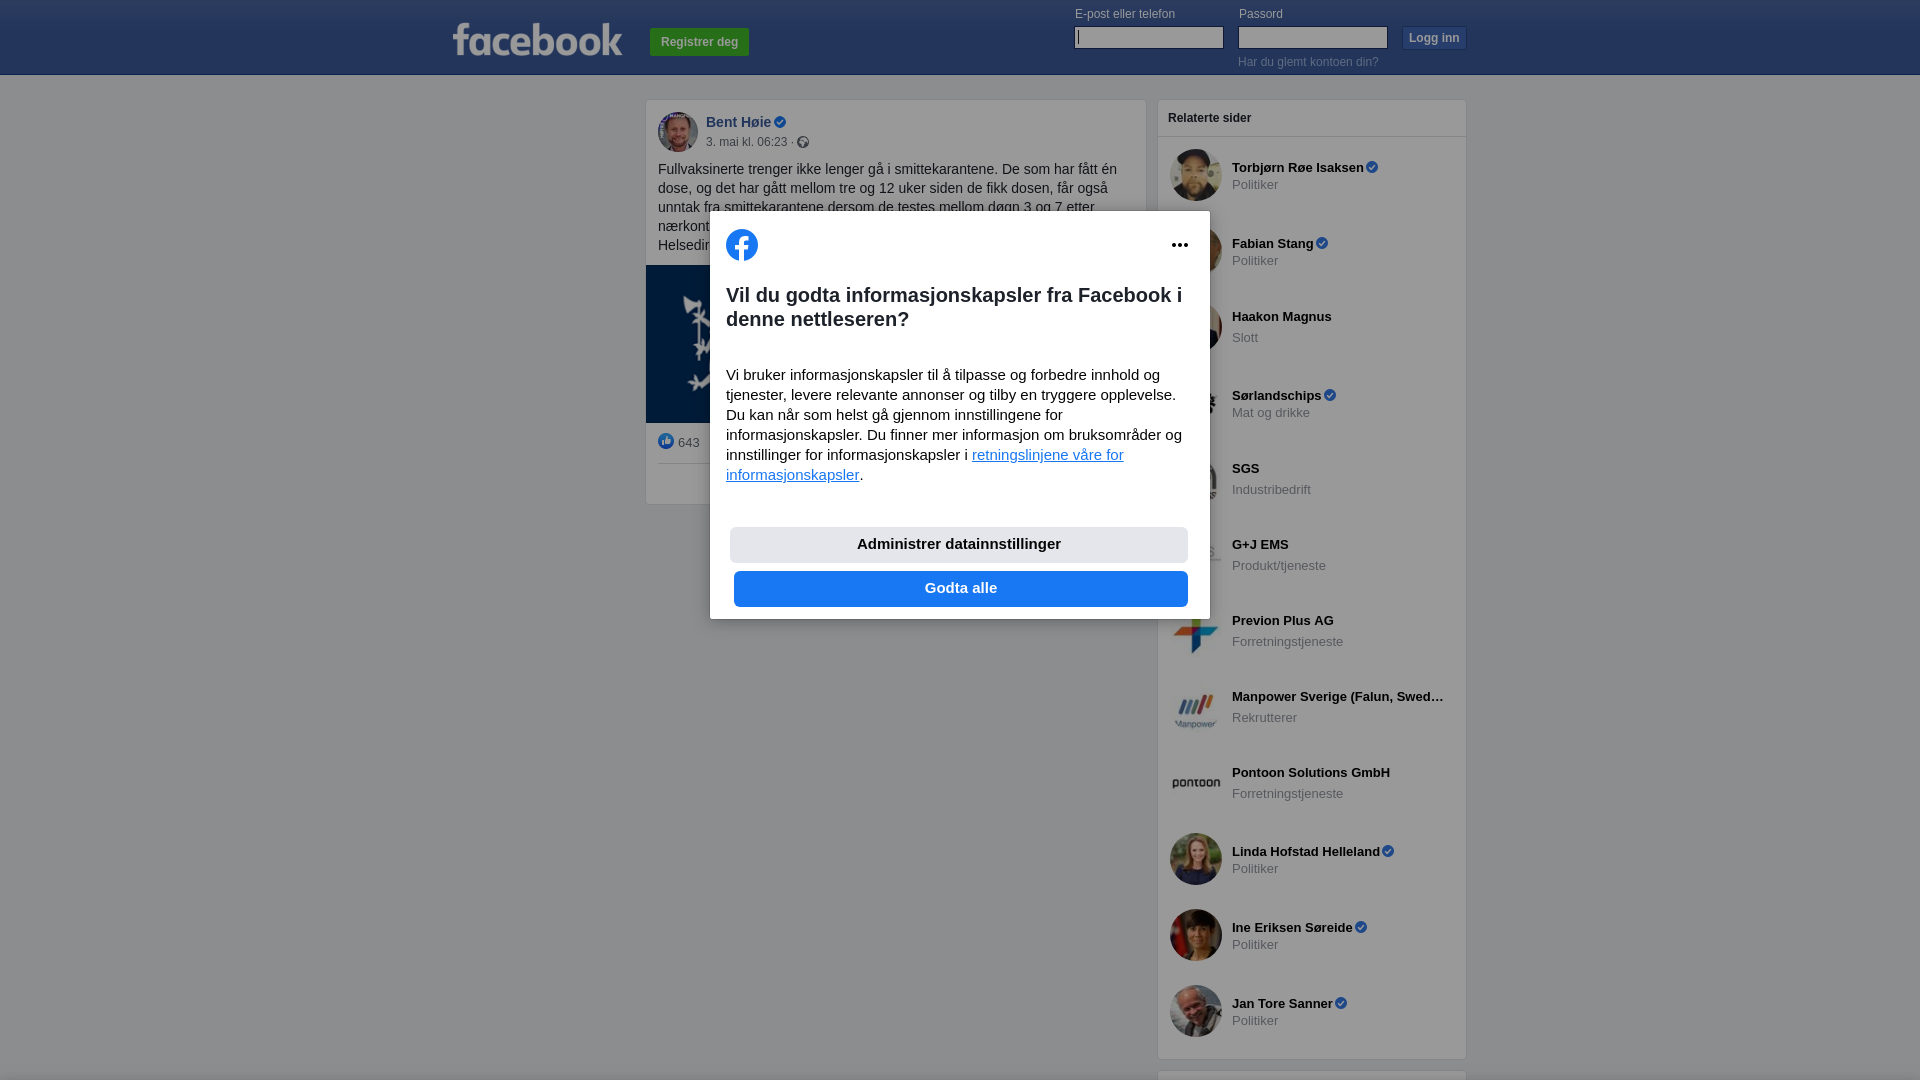Open Bent Høie's profile picture
Image resolution: width=1920 pixels, height=1080 pixels.
(x=678, y=132)
